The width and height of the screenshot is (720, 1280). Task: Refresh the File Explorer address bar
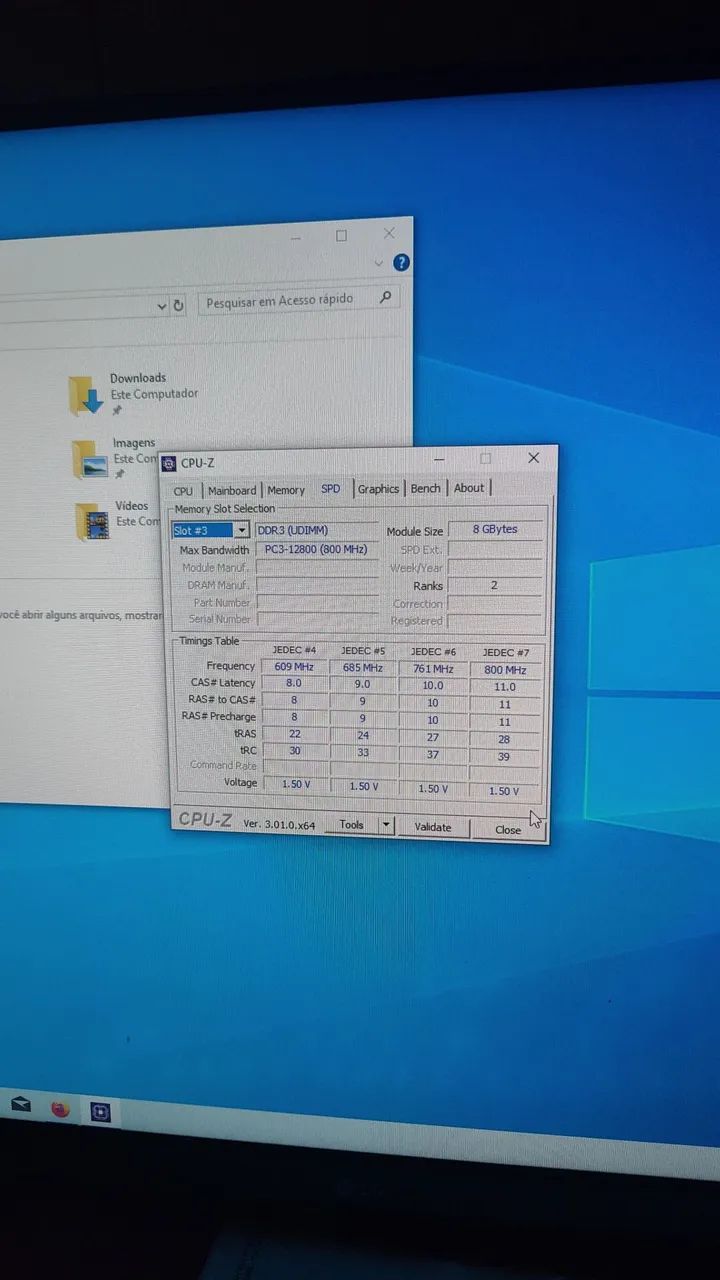[178, 306]
